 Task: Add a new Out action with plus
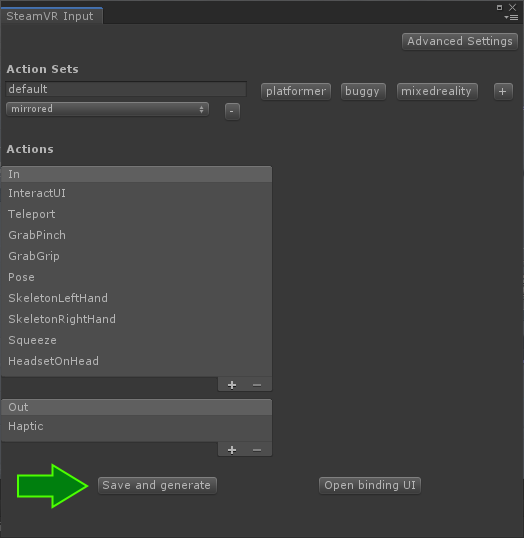click(x=232, y=450)
